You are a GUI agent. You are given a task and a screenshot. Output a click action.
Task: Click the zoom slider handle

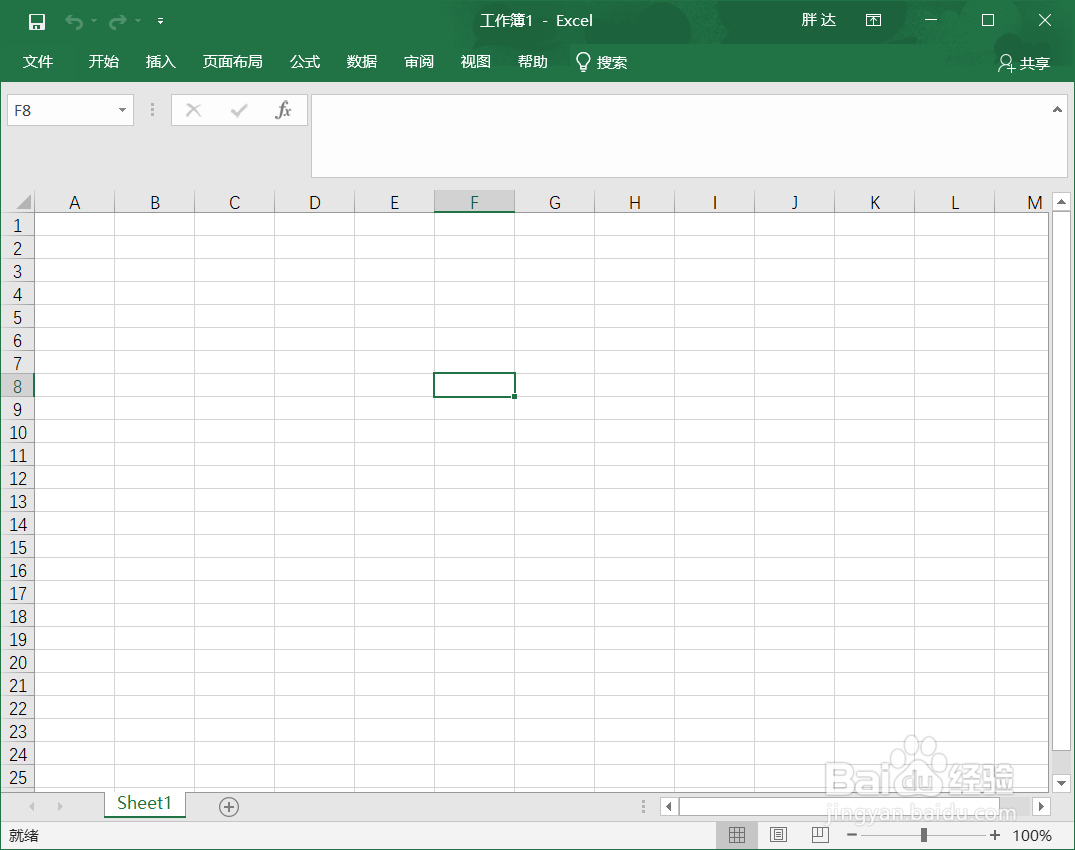pos(924,835)
